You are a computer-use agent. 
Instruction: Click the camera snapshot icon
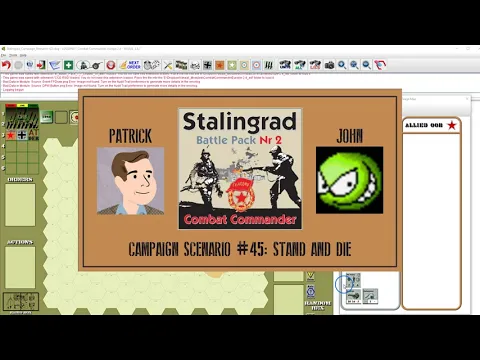[x=329, y=65]
